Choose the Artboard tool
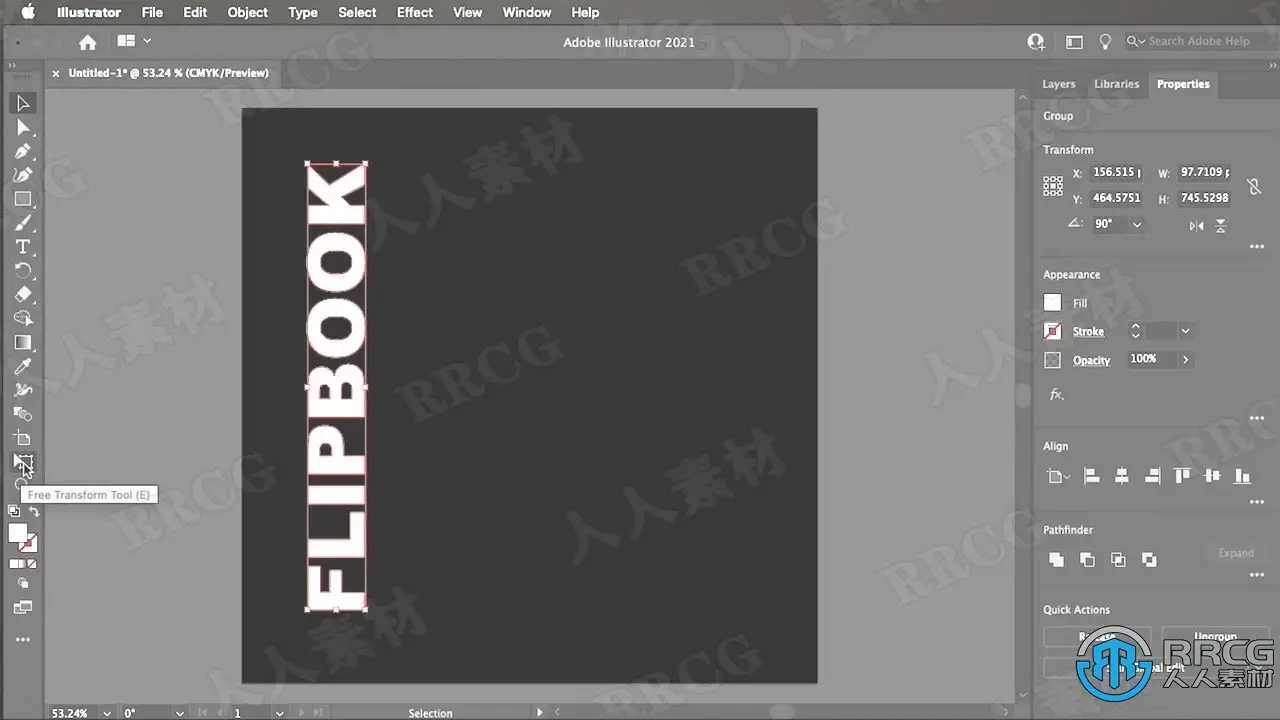This screenshot has width=1280, height=720. pos(23,439)
